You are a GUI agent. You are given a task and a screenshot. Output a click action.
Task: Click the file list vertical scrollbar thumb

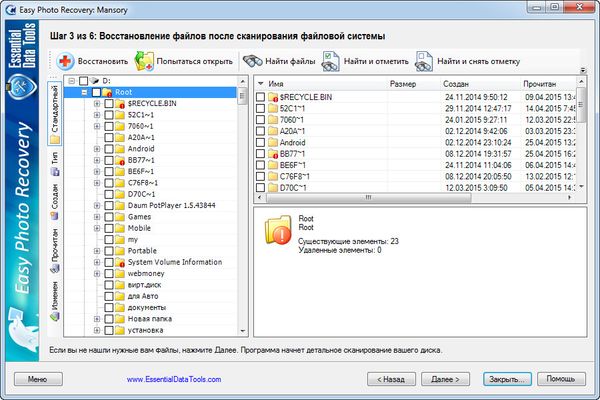(x=581, y=104)
